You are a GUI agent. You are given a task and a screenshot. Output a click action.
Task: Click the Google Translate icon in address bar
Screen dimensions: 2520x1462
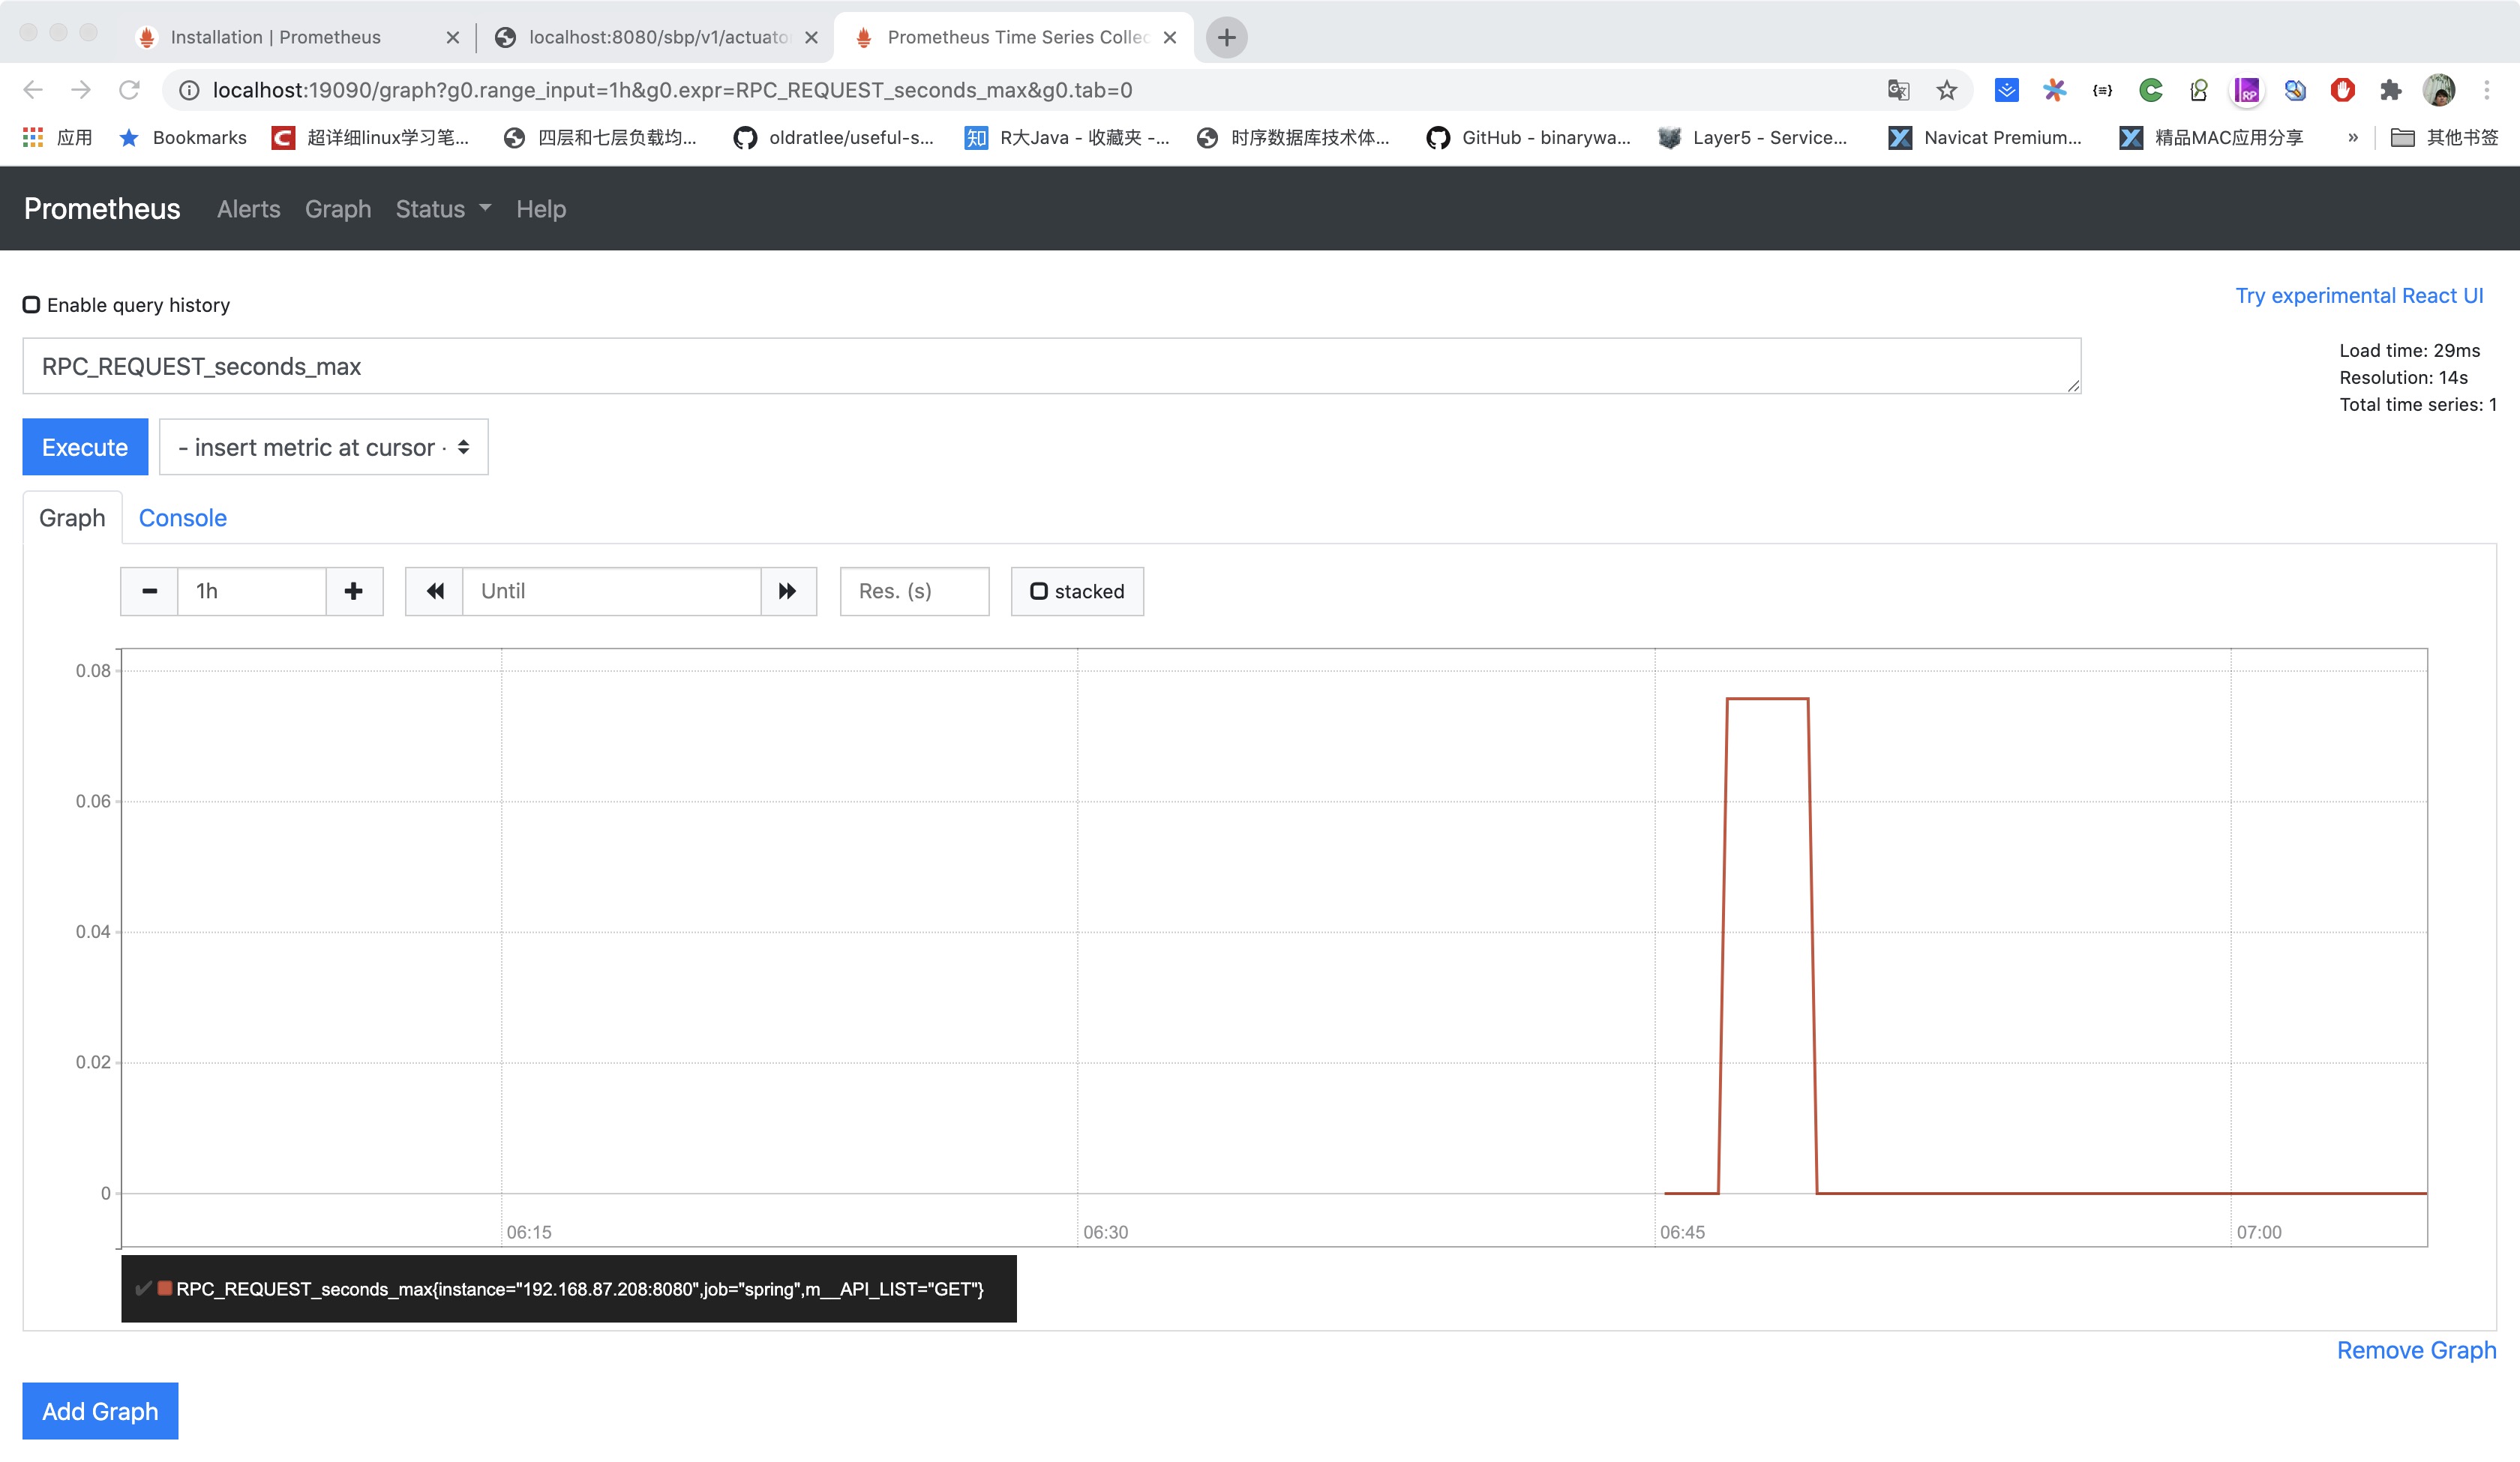point(1898,90)
